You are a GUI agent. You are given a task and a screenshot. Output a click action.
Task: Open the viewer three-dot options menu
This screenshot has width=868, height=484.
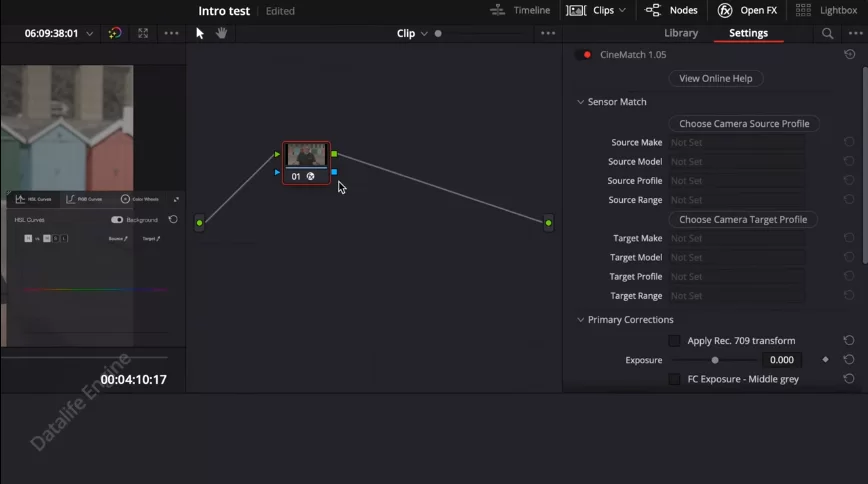(x=171, y=33)
